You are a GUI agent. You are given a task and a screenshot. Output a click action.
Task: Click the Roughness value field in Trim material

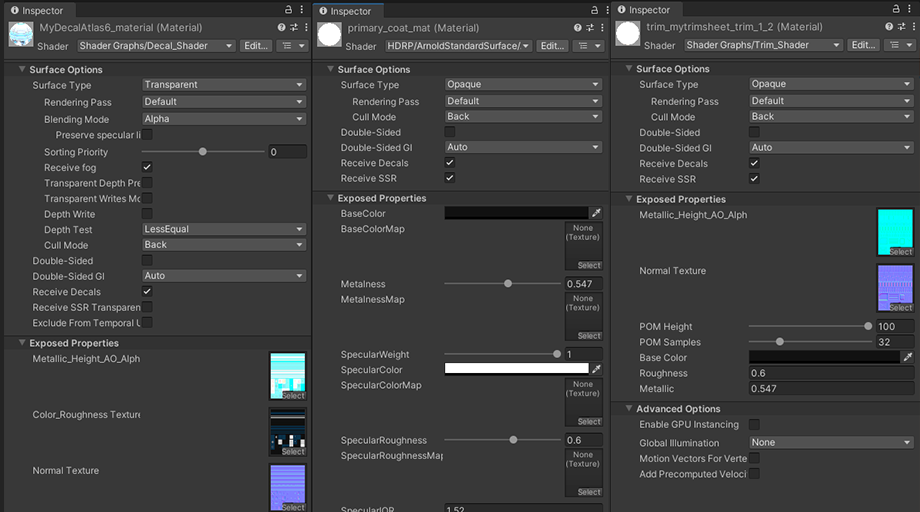831,373
